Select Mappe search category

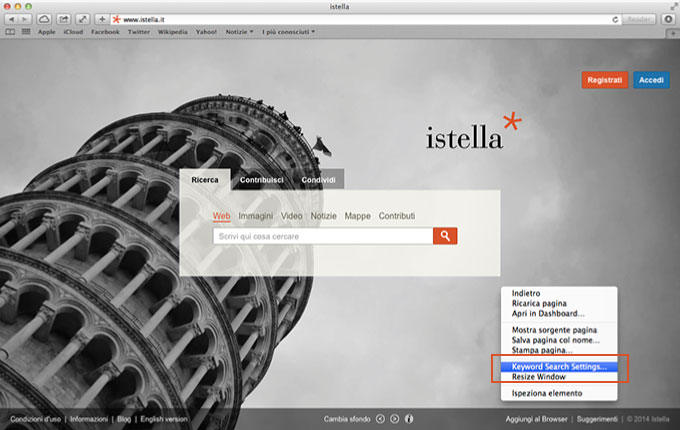357,216
